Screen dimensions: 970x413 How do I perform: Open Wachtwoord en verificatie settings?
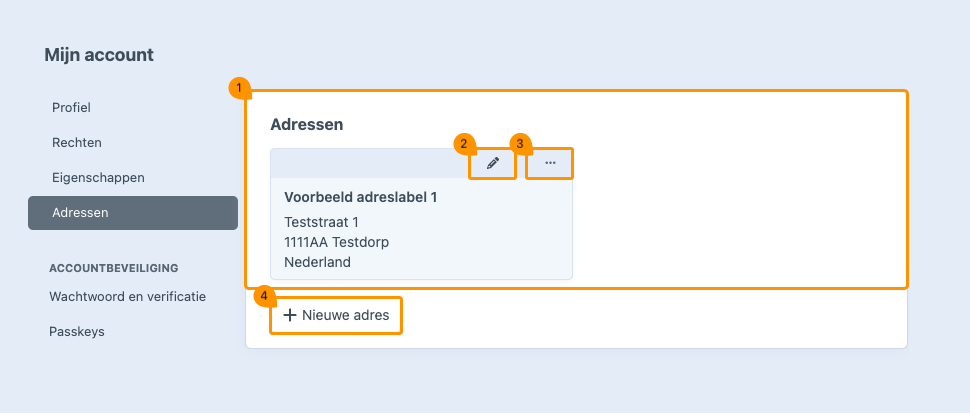tap(127, 296)
